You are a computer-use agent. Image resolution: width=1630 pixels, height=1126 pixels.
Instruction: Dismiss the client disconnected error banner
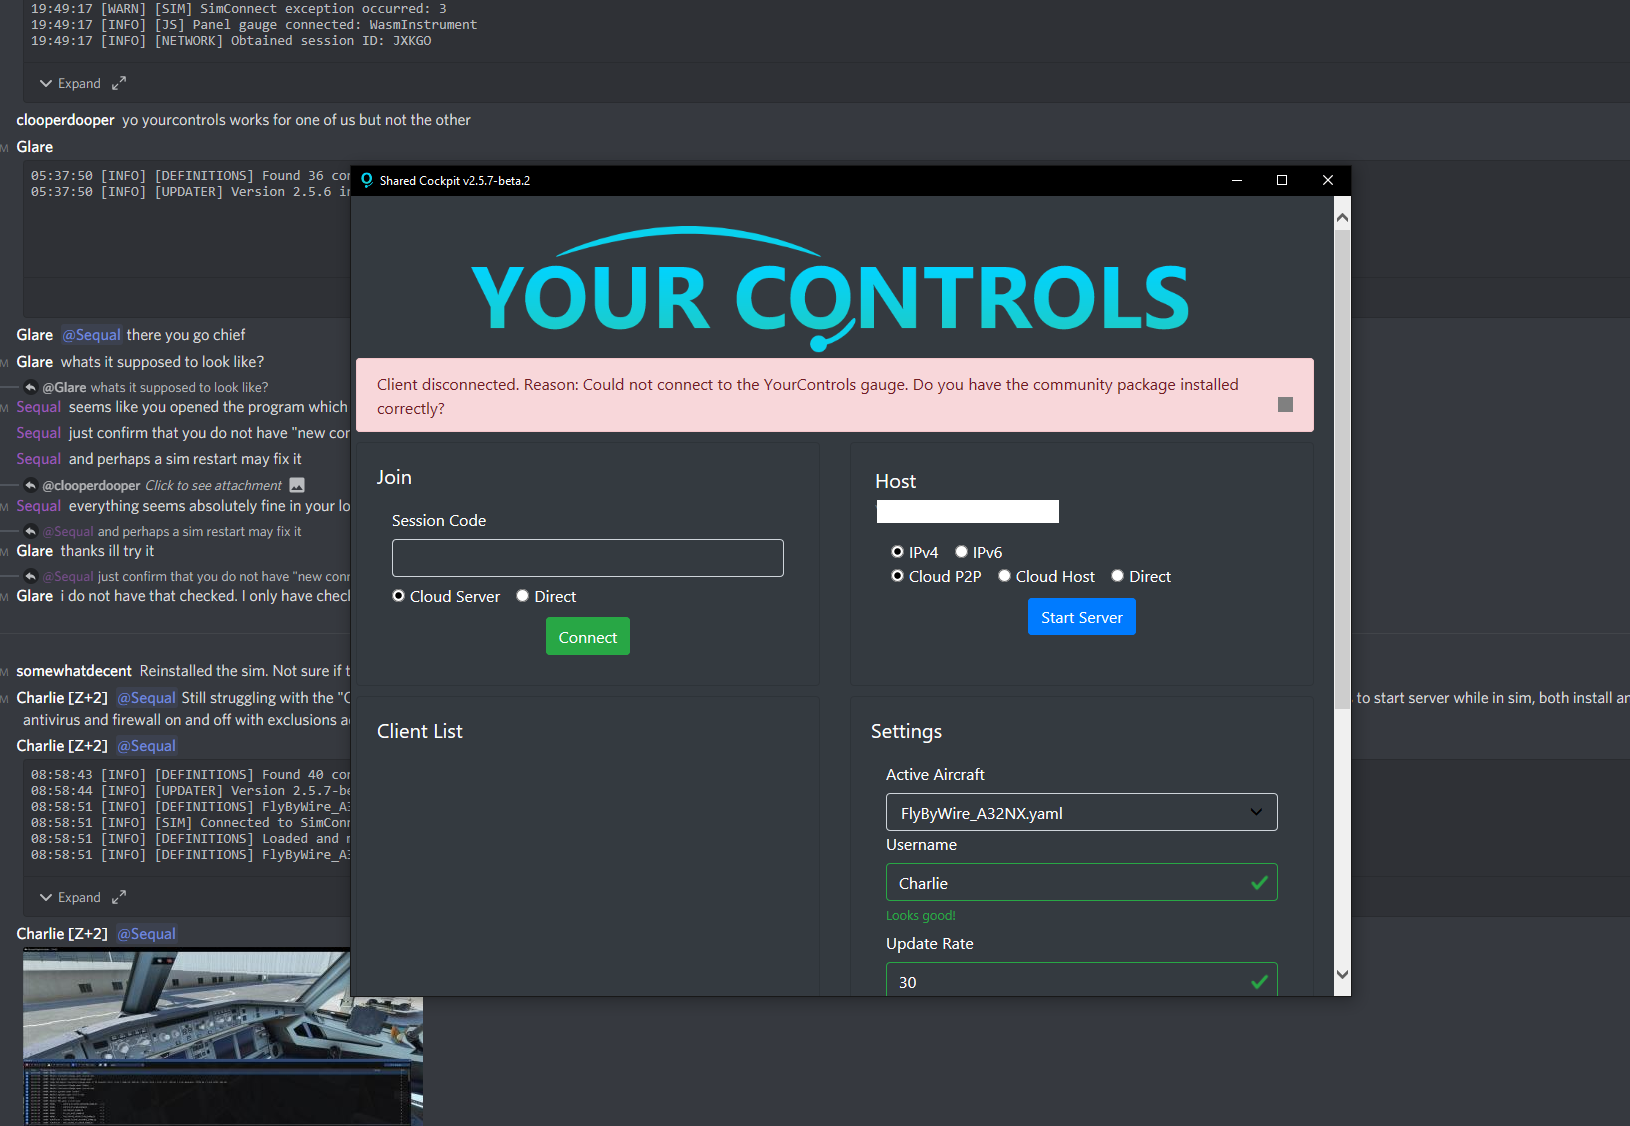pos(1285,404)
